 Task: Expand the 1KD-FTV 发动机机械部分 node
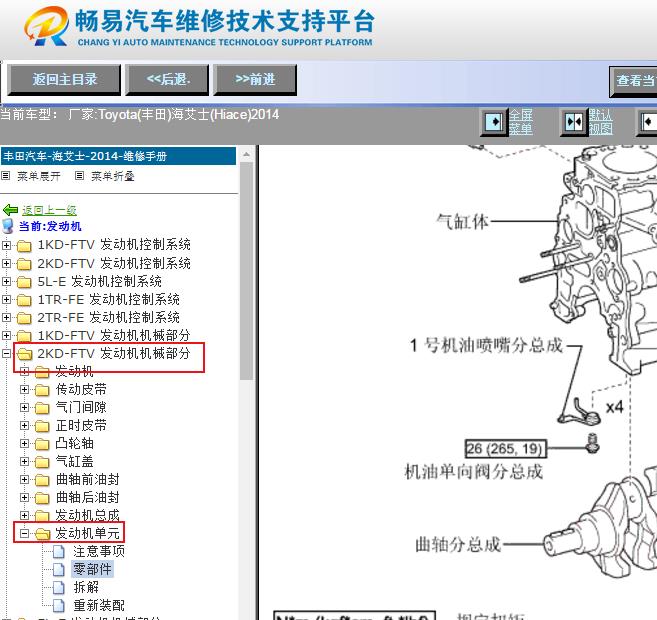click(x=6, y=336)
